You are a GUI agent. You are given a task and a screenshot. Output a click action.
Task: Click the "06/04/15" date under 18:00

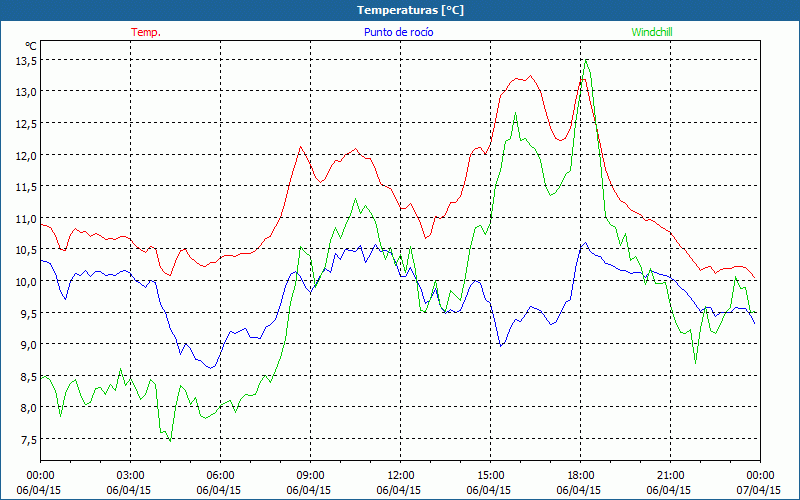click(x=579, y=490)
